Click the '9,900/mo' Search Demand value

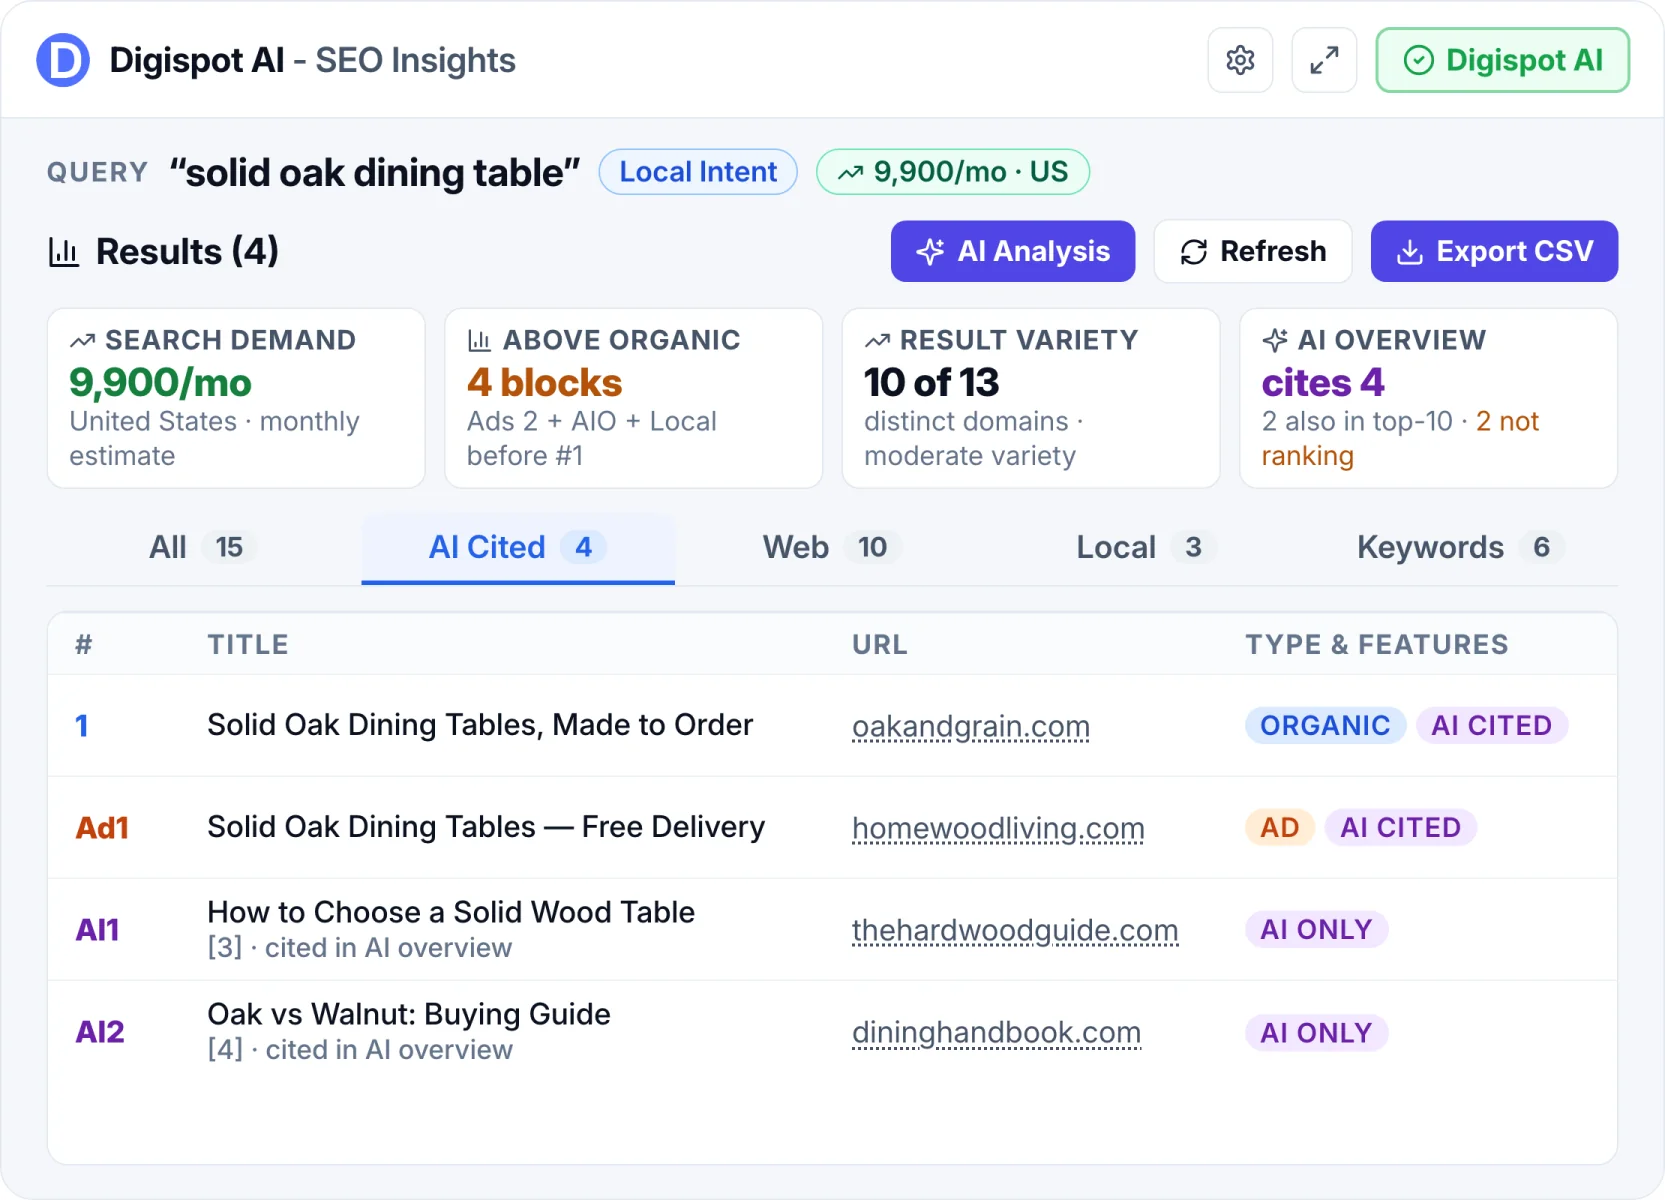(x=160, y=383)
